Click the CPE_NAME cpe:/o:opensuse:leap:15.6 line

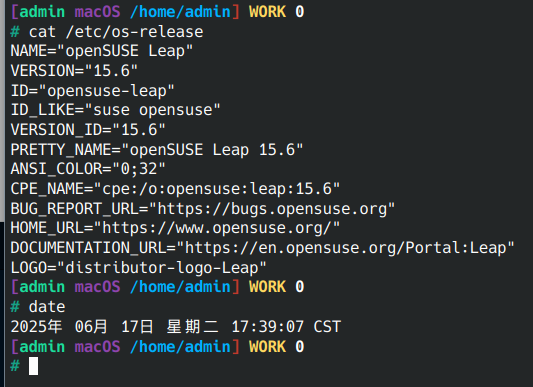[175, 189]
